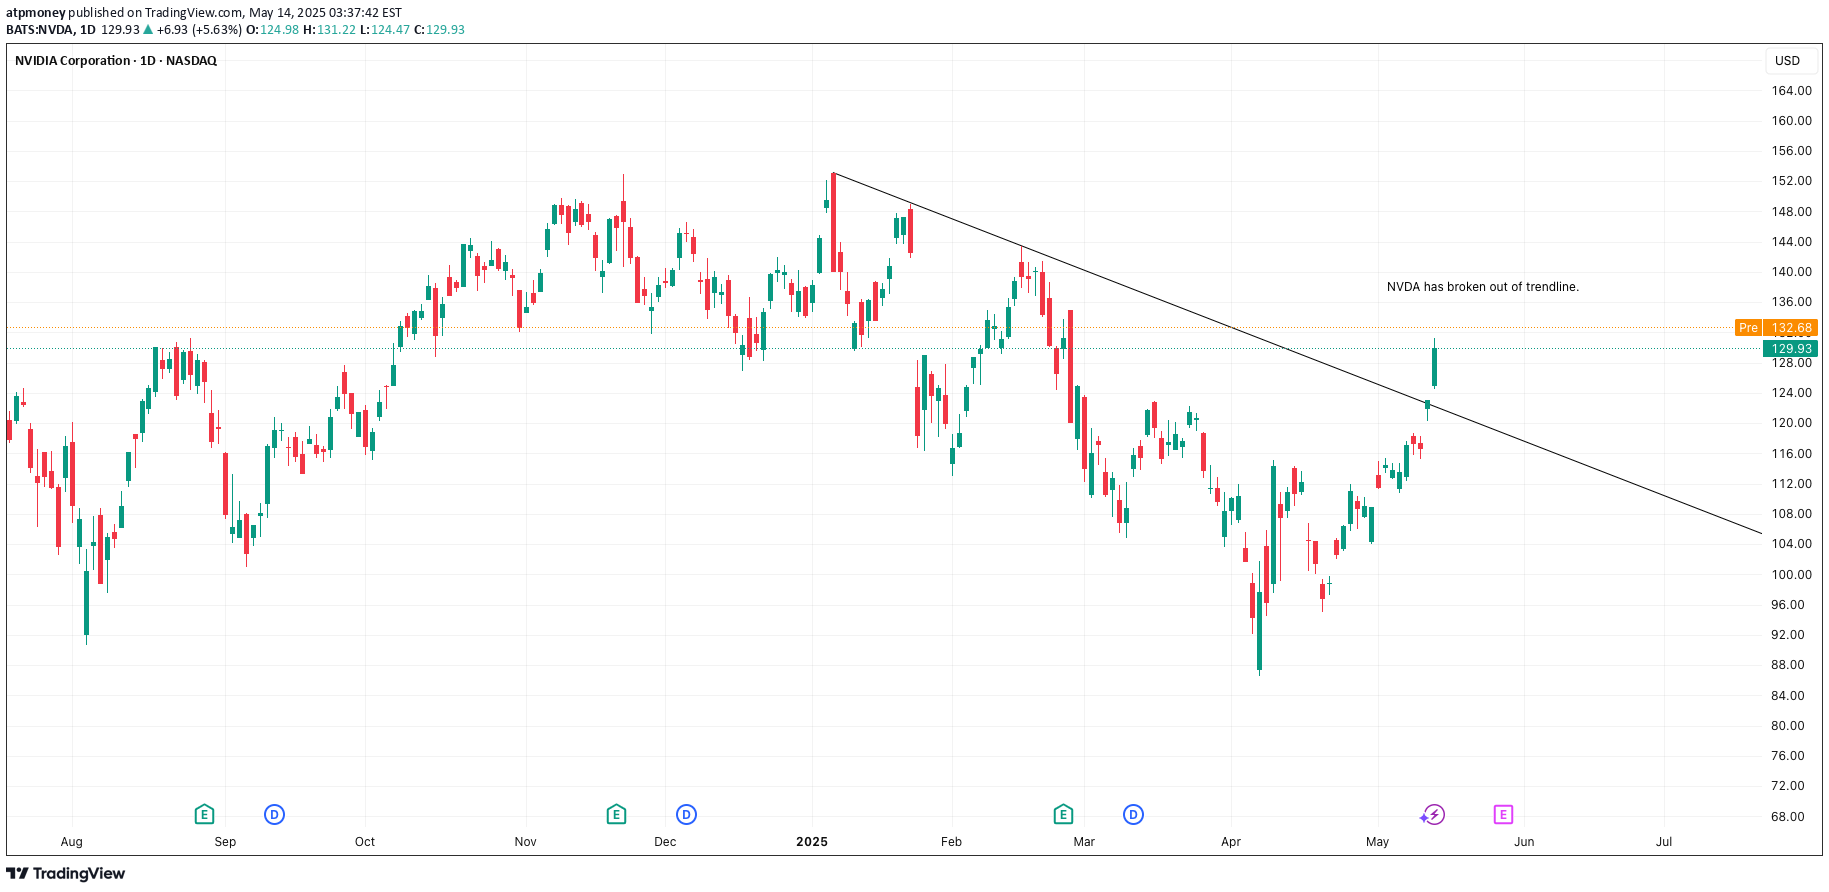Screen dimensions: 1829x892
Task: Click the orange Pre 132.68 price label
Action: point(1776,328)
